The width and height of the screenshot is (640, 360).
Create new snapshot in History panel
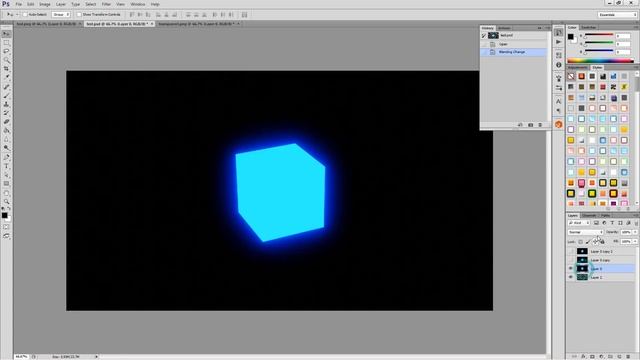click(x=530, y=125)
